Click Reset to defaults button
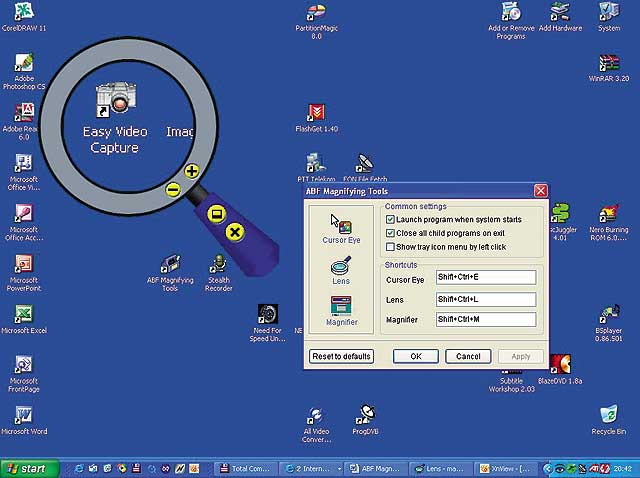640x478 pixels. pyautogui.click(x=341, y=356)
